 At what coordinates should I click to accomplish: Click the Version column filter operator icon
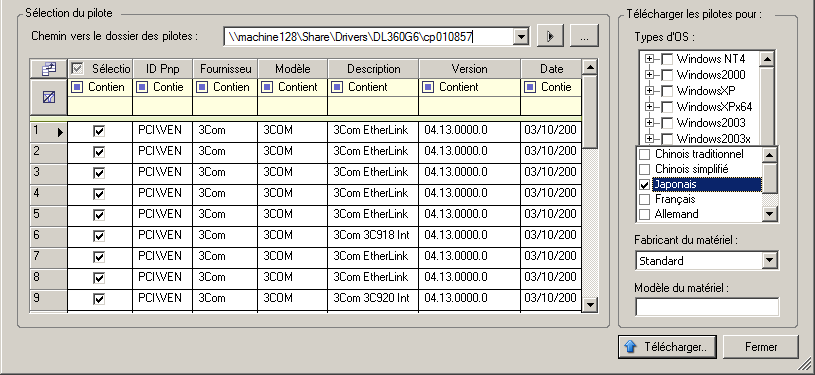click(x=428, y=87)
